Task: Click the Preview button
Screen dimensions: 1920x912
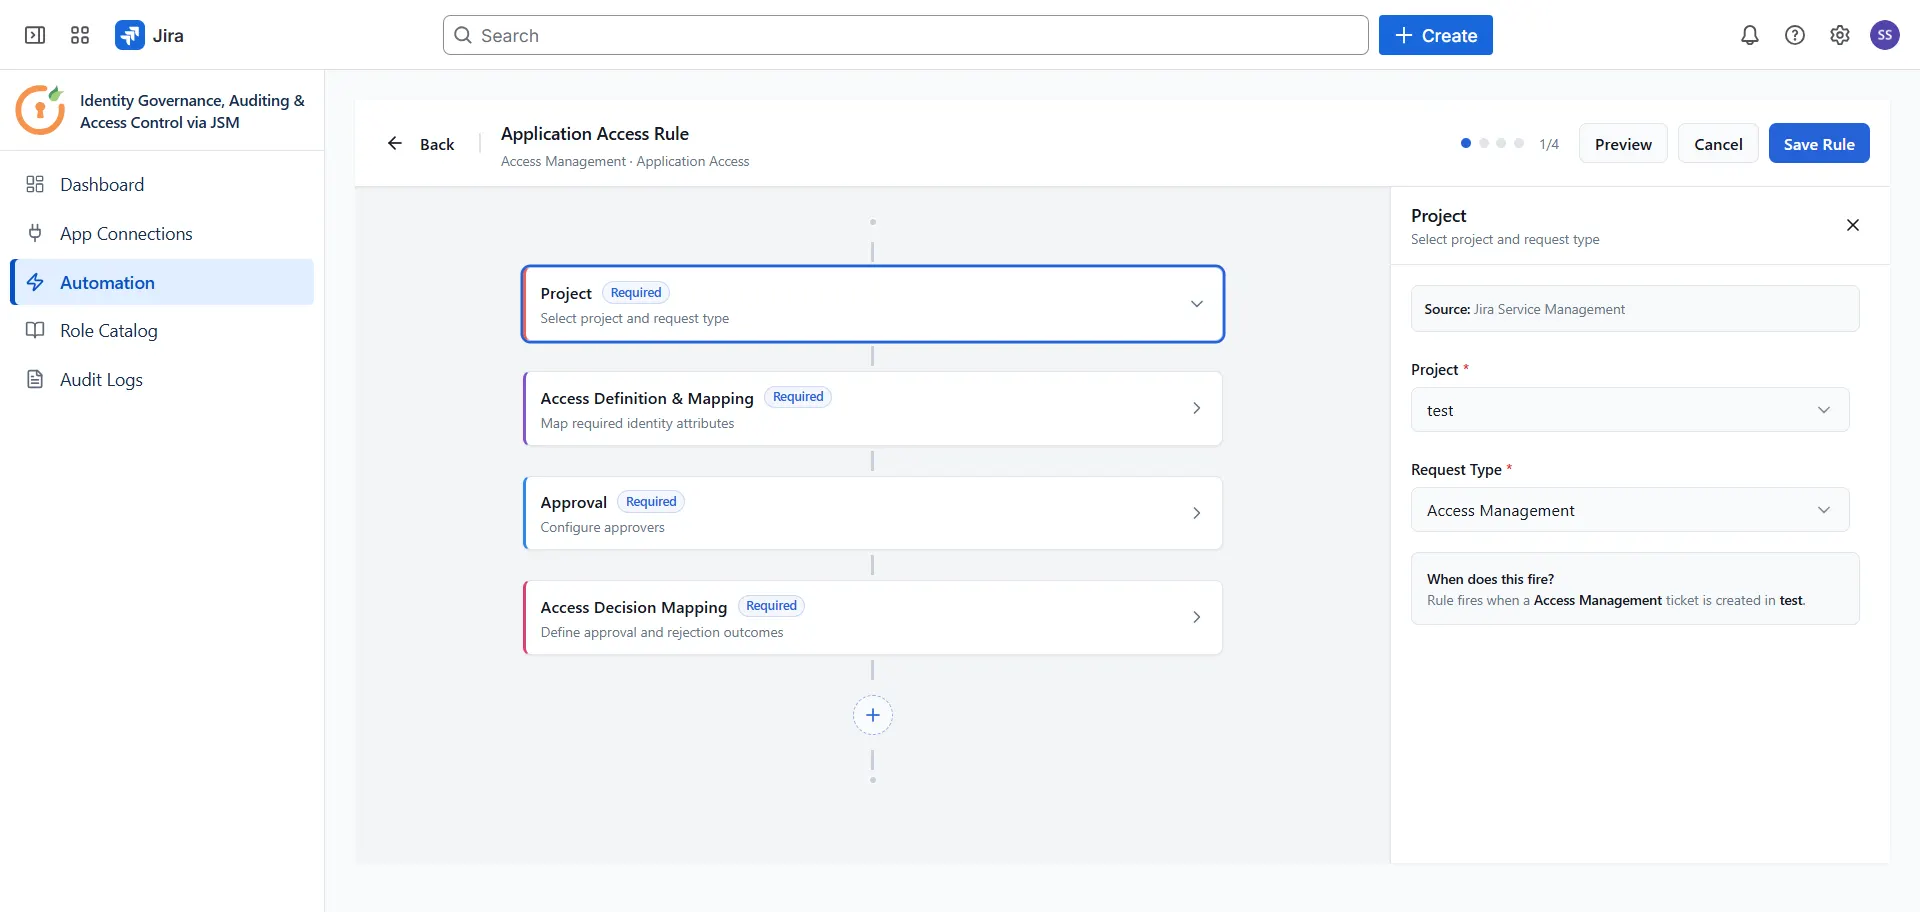Action: (x=1623, y=143)
